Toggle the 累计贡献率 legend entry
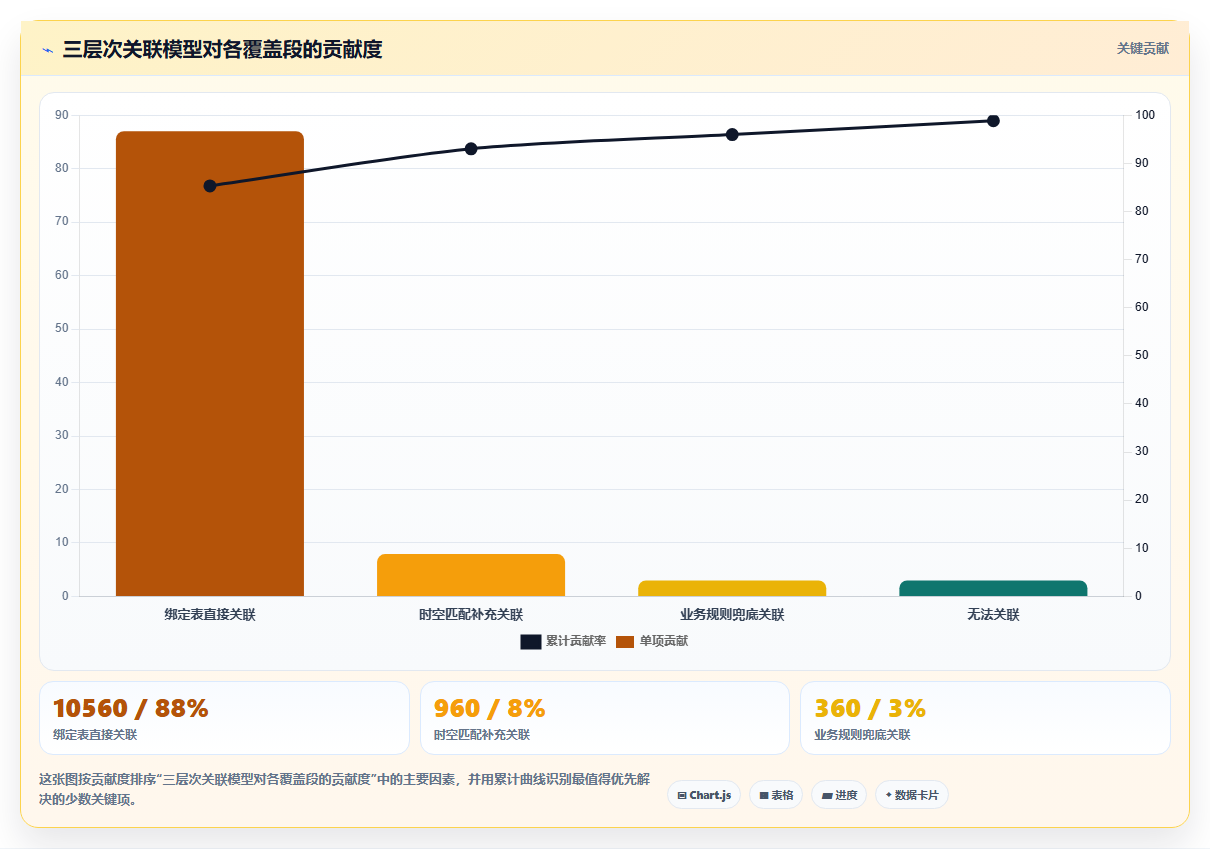 (x=563, y=641)
